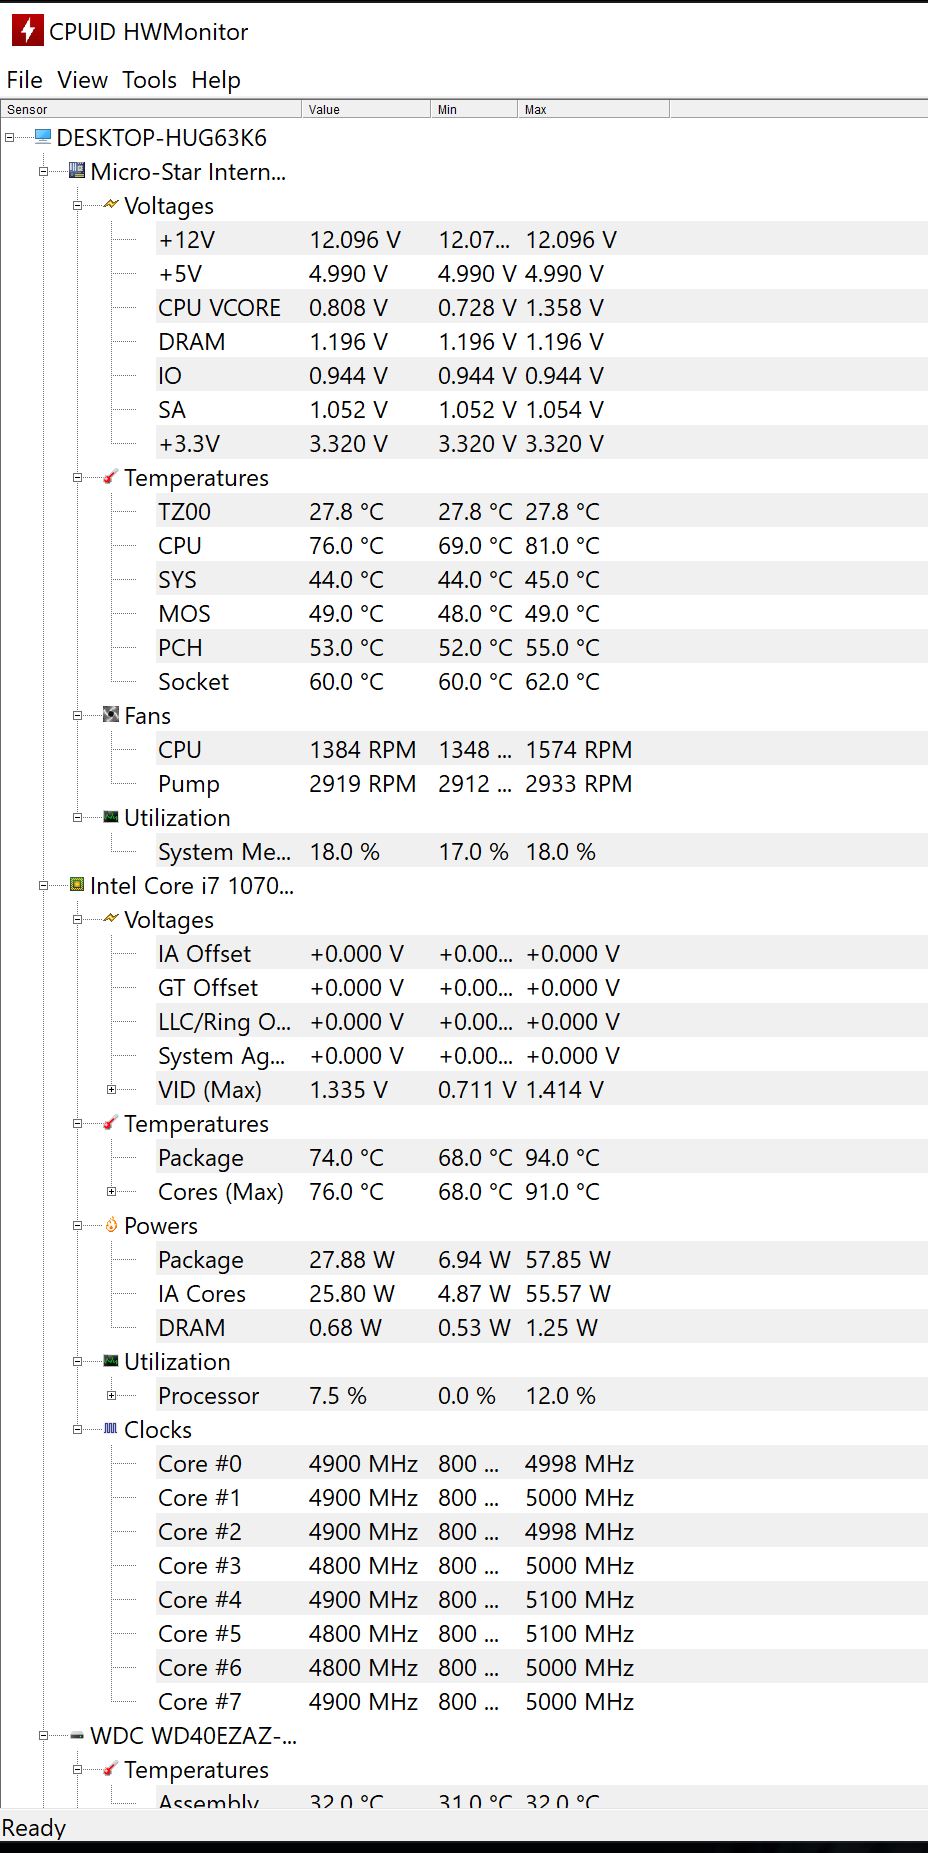
Task: Click the motherboard Utilization chip icon
Action: coord(111,817)
